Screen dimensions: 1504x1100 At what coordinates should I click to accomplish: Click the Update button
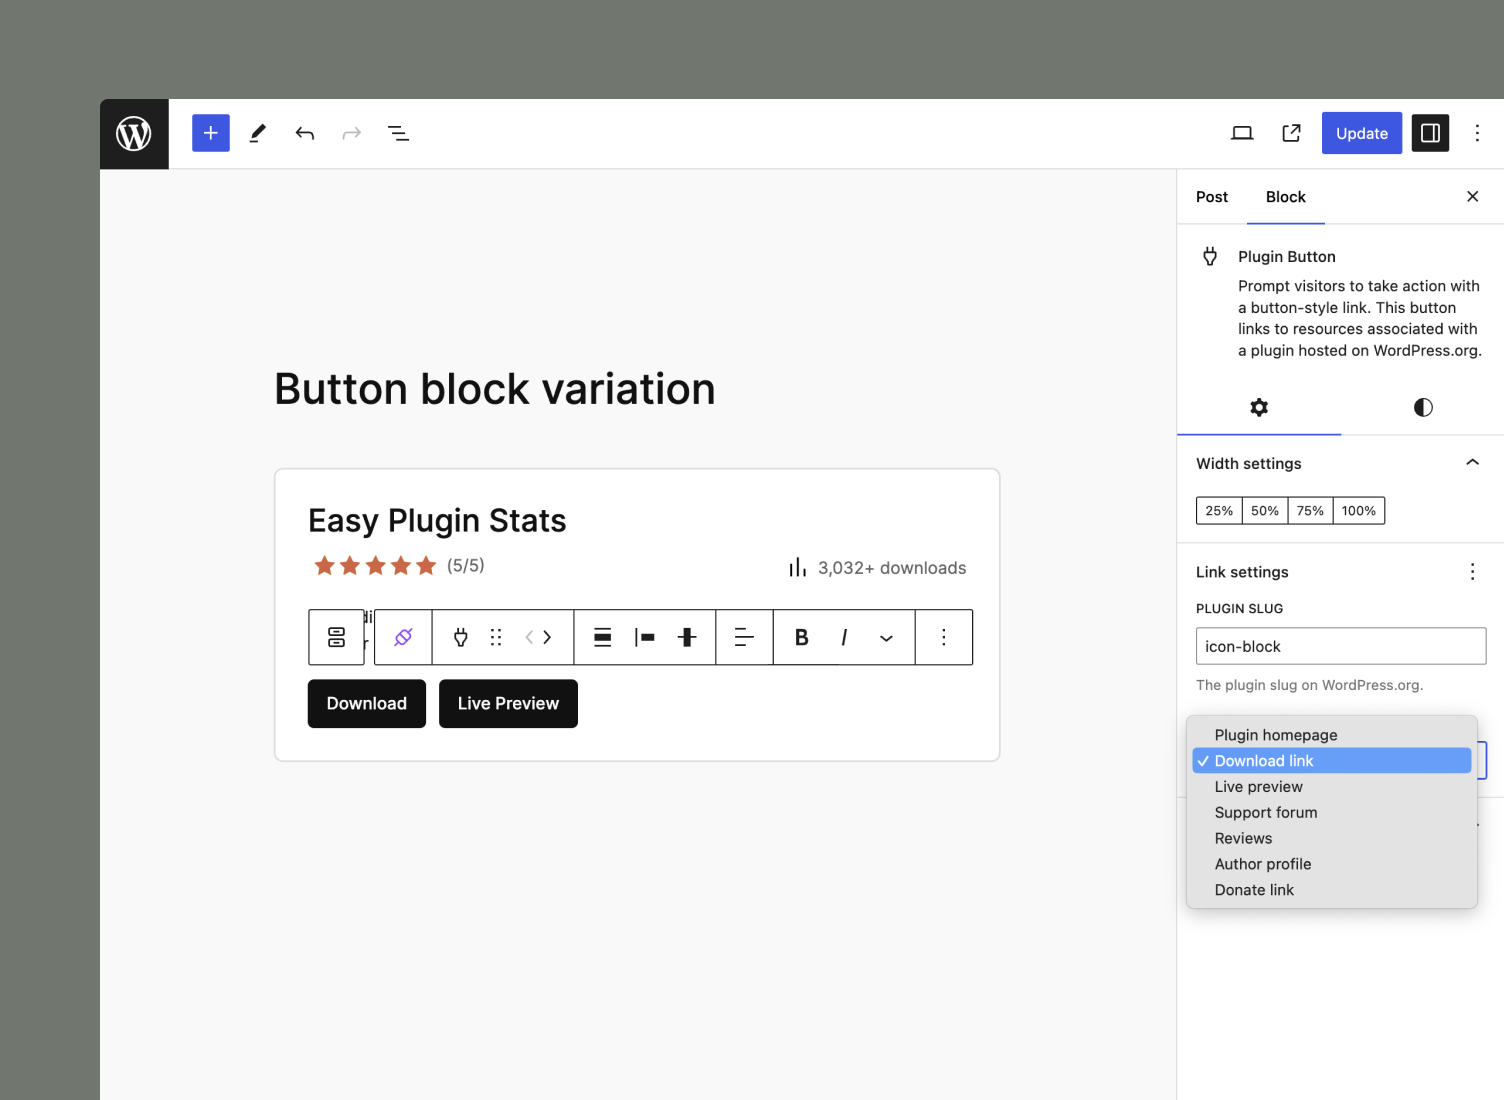(1362, 133)
